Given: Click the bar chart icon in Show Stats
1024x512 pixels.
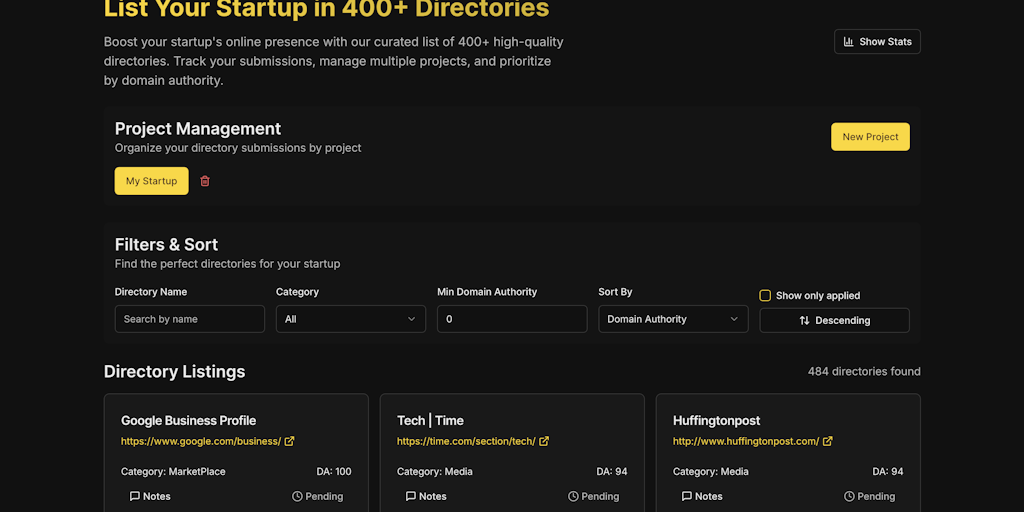Looking at the screenshot, I should pos(848,42).
